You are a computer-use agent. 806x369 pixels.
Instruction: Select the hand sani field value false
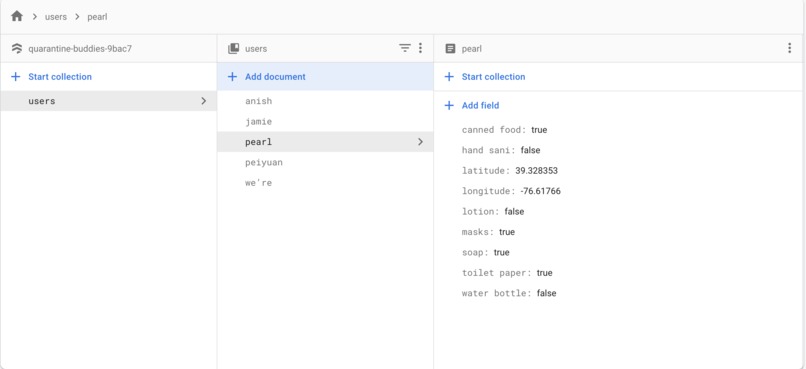(530, 150)
